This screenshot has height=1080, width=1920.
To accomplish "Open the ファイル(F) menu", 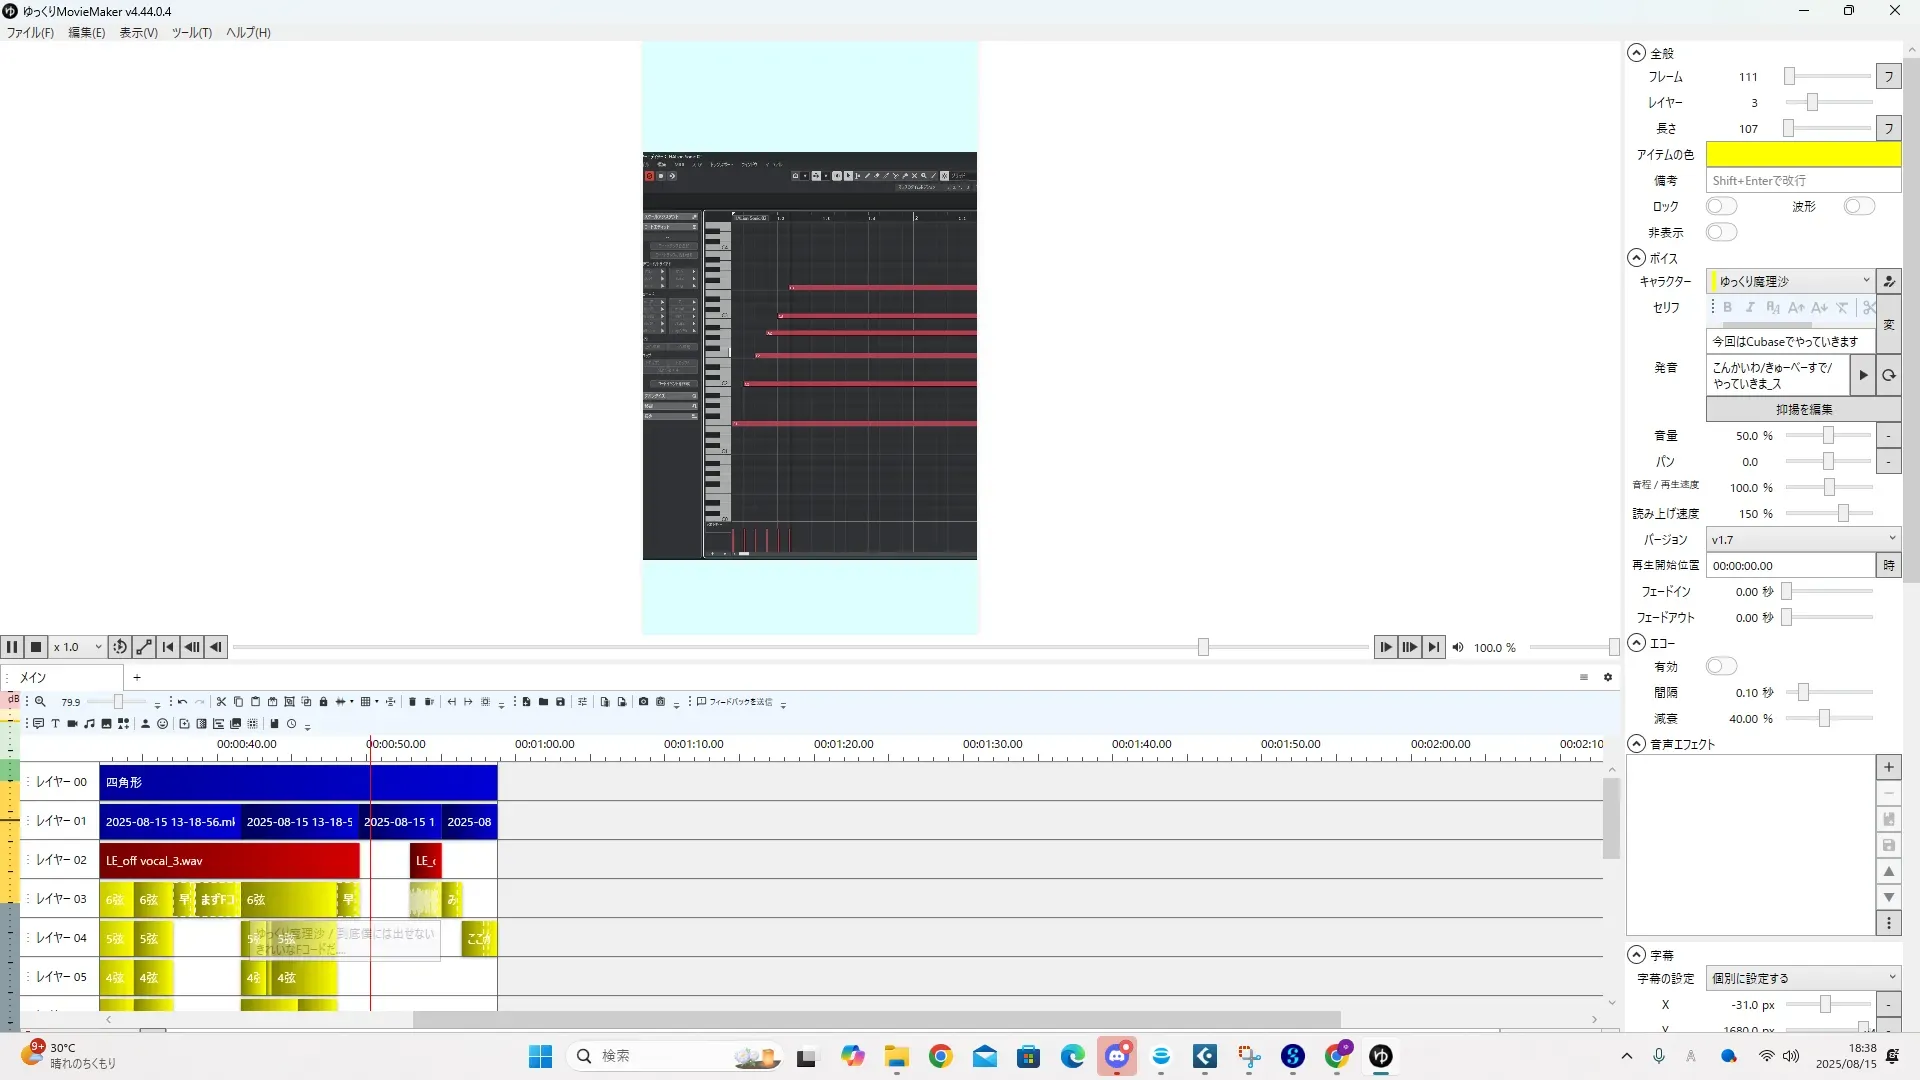I will tap(30, 32).
